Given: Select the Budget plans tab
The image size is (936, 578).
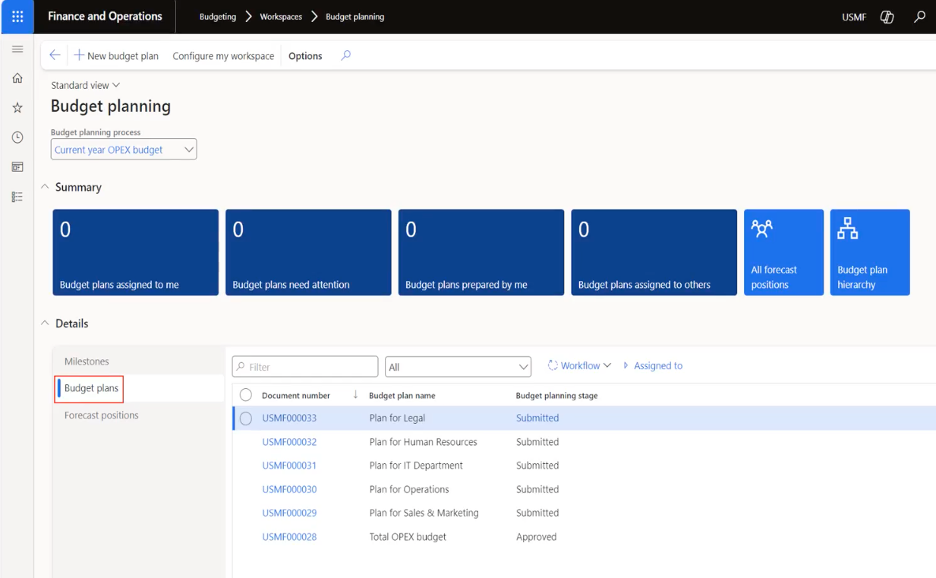Looking at the screenshot, I should pos(91,388).
